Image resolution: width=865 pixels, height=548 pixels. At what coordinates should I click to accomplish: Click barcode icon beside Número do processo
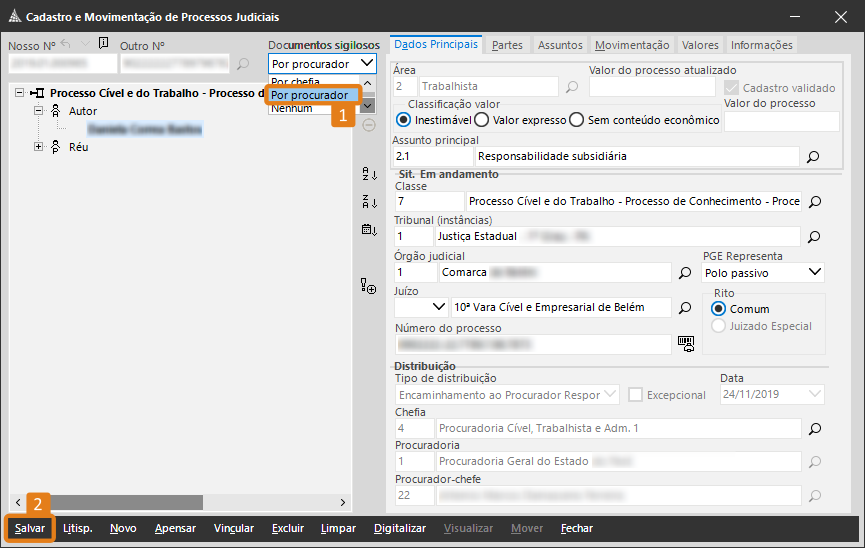686,343
